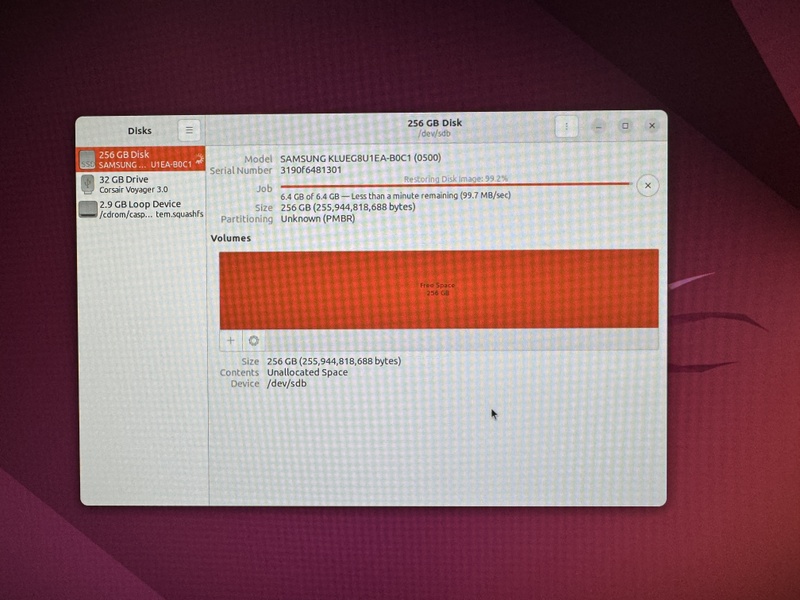Click the Disks sidebar header title
This screenshot has width=800, height=600.
pyautogui.click(x=139, y=131)
